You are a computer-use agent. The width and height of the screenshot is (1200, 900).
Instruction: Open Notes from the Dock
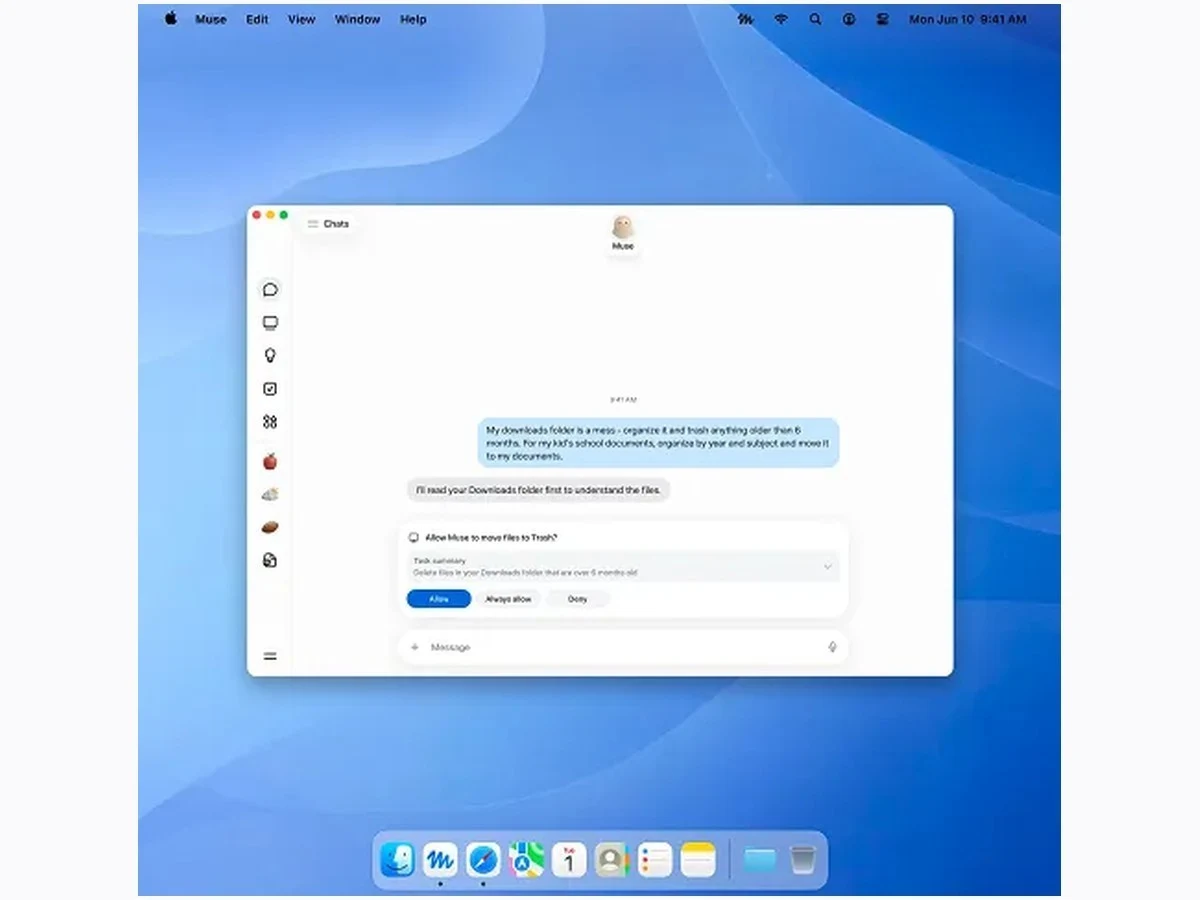(698, 859)
